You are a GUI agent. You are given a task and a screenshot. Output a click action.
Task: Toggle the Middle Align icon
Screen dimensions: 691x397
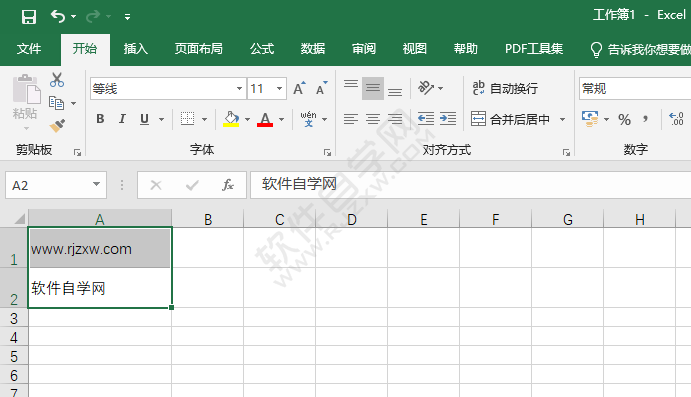(x=373, y=88)
